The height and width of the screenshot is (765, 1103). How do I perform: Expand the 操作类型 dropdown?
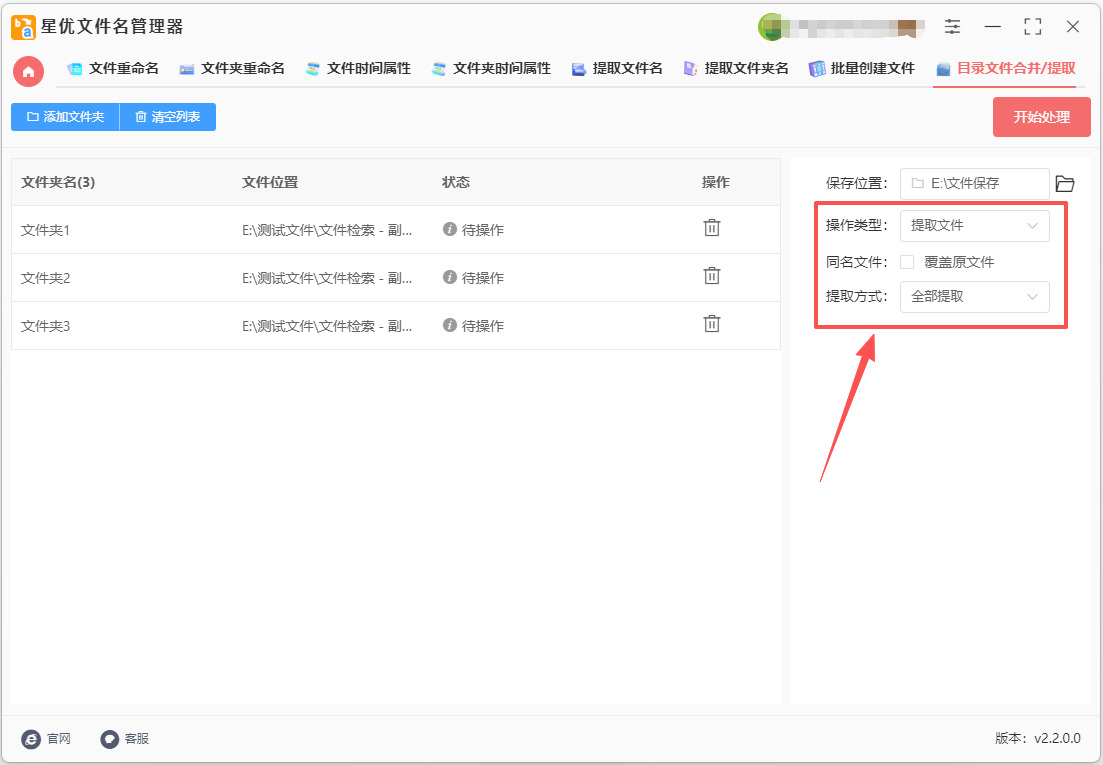point(974,226)
